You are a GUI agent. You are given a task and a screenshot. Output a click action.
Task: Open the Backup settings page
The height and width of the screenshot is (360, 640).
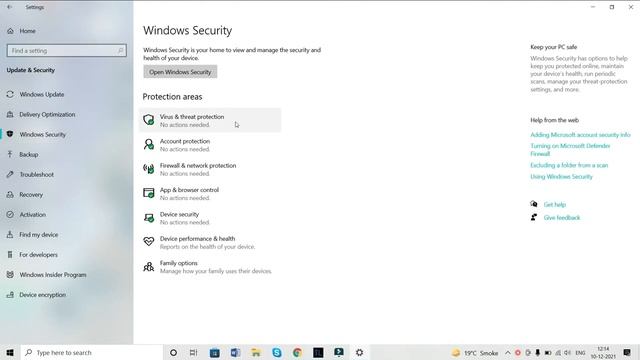[x=29, y=154]
